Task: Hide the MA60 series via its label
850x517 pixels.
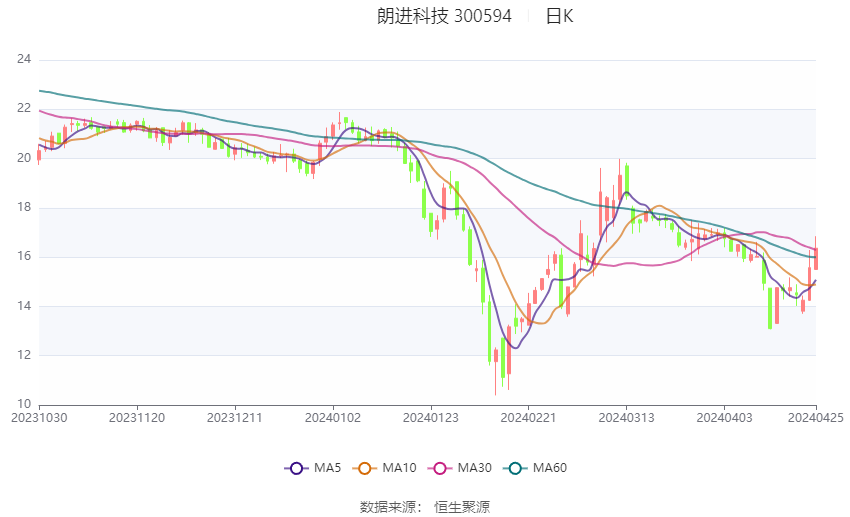Action: pyautogui.click(x=550, y=468)
